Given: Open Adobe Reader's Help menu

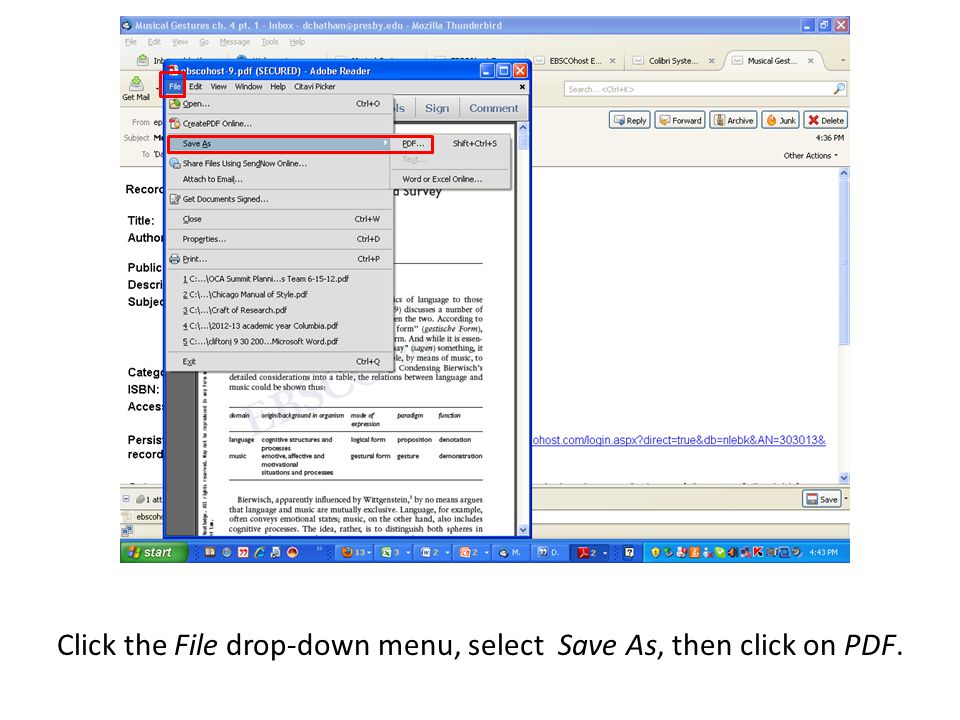Looking at the screenshot, I should click(278, 86).
